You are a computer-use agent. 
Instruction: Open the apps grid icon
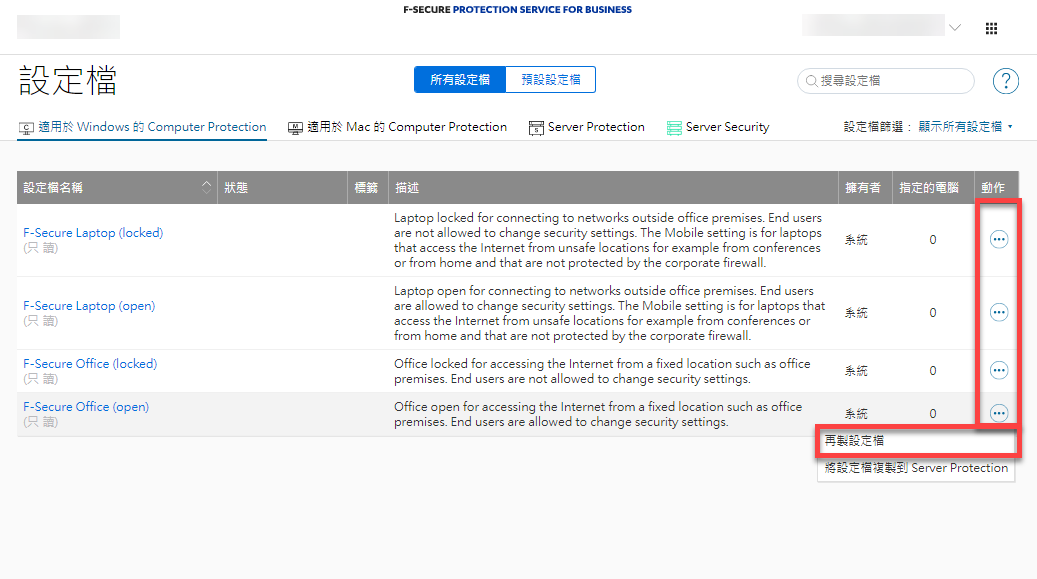(x=991, y=29)
